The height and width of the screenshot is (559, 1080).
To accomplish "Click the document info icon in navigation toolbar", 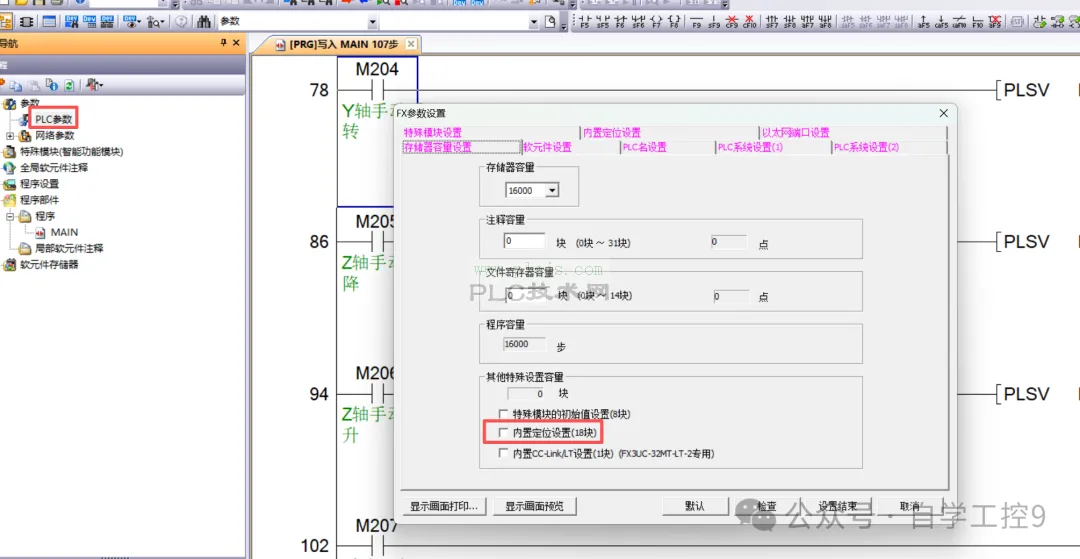I will point(52,85).
